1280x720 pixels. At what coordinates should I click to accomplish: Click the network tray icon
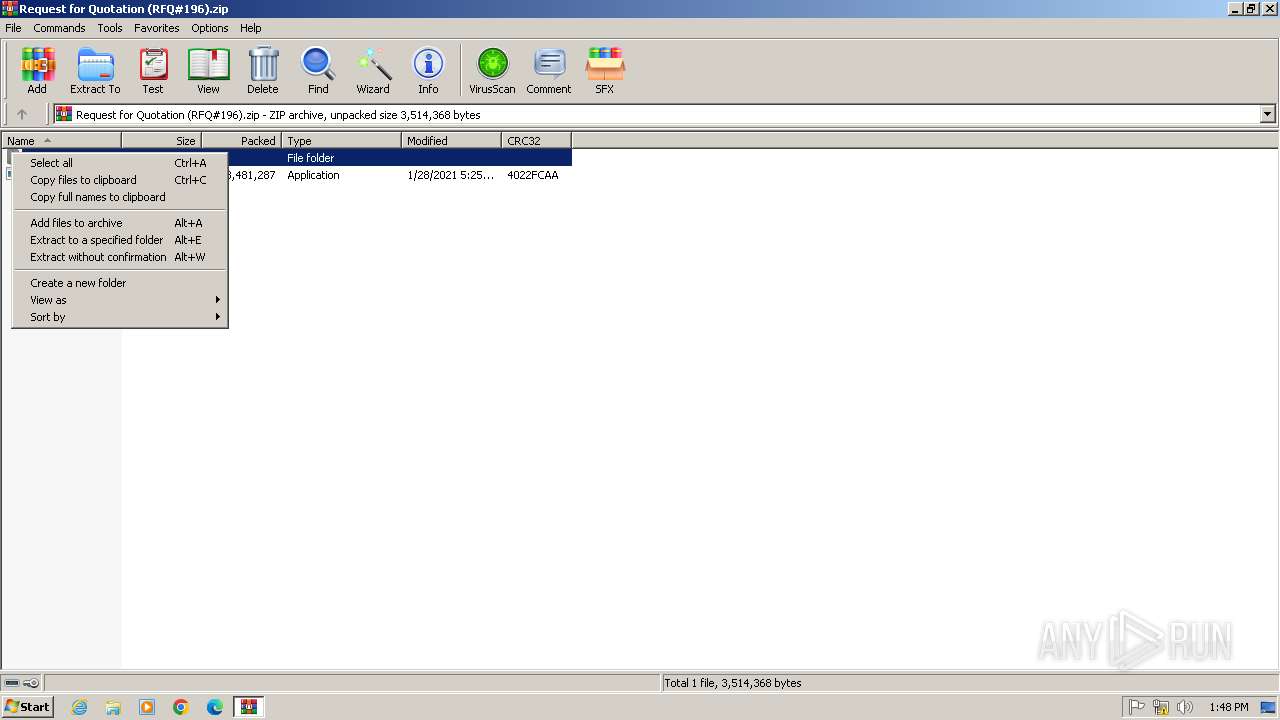(1161, 707)
